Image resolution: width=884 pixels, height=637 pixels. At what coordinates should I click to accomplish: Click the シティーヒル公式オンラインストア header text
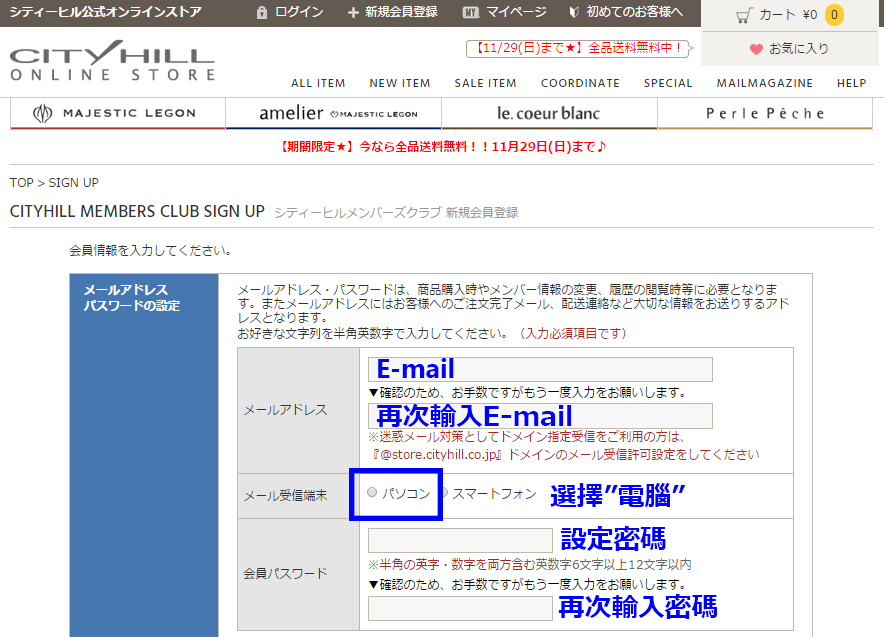click(105, 12)
